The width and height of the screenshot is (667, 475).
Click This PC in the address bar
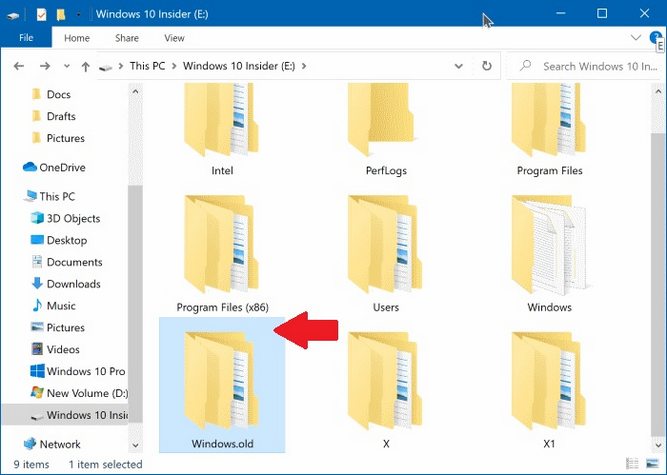coord(147,66)
